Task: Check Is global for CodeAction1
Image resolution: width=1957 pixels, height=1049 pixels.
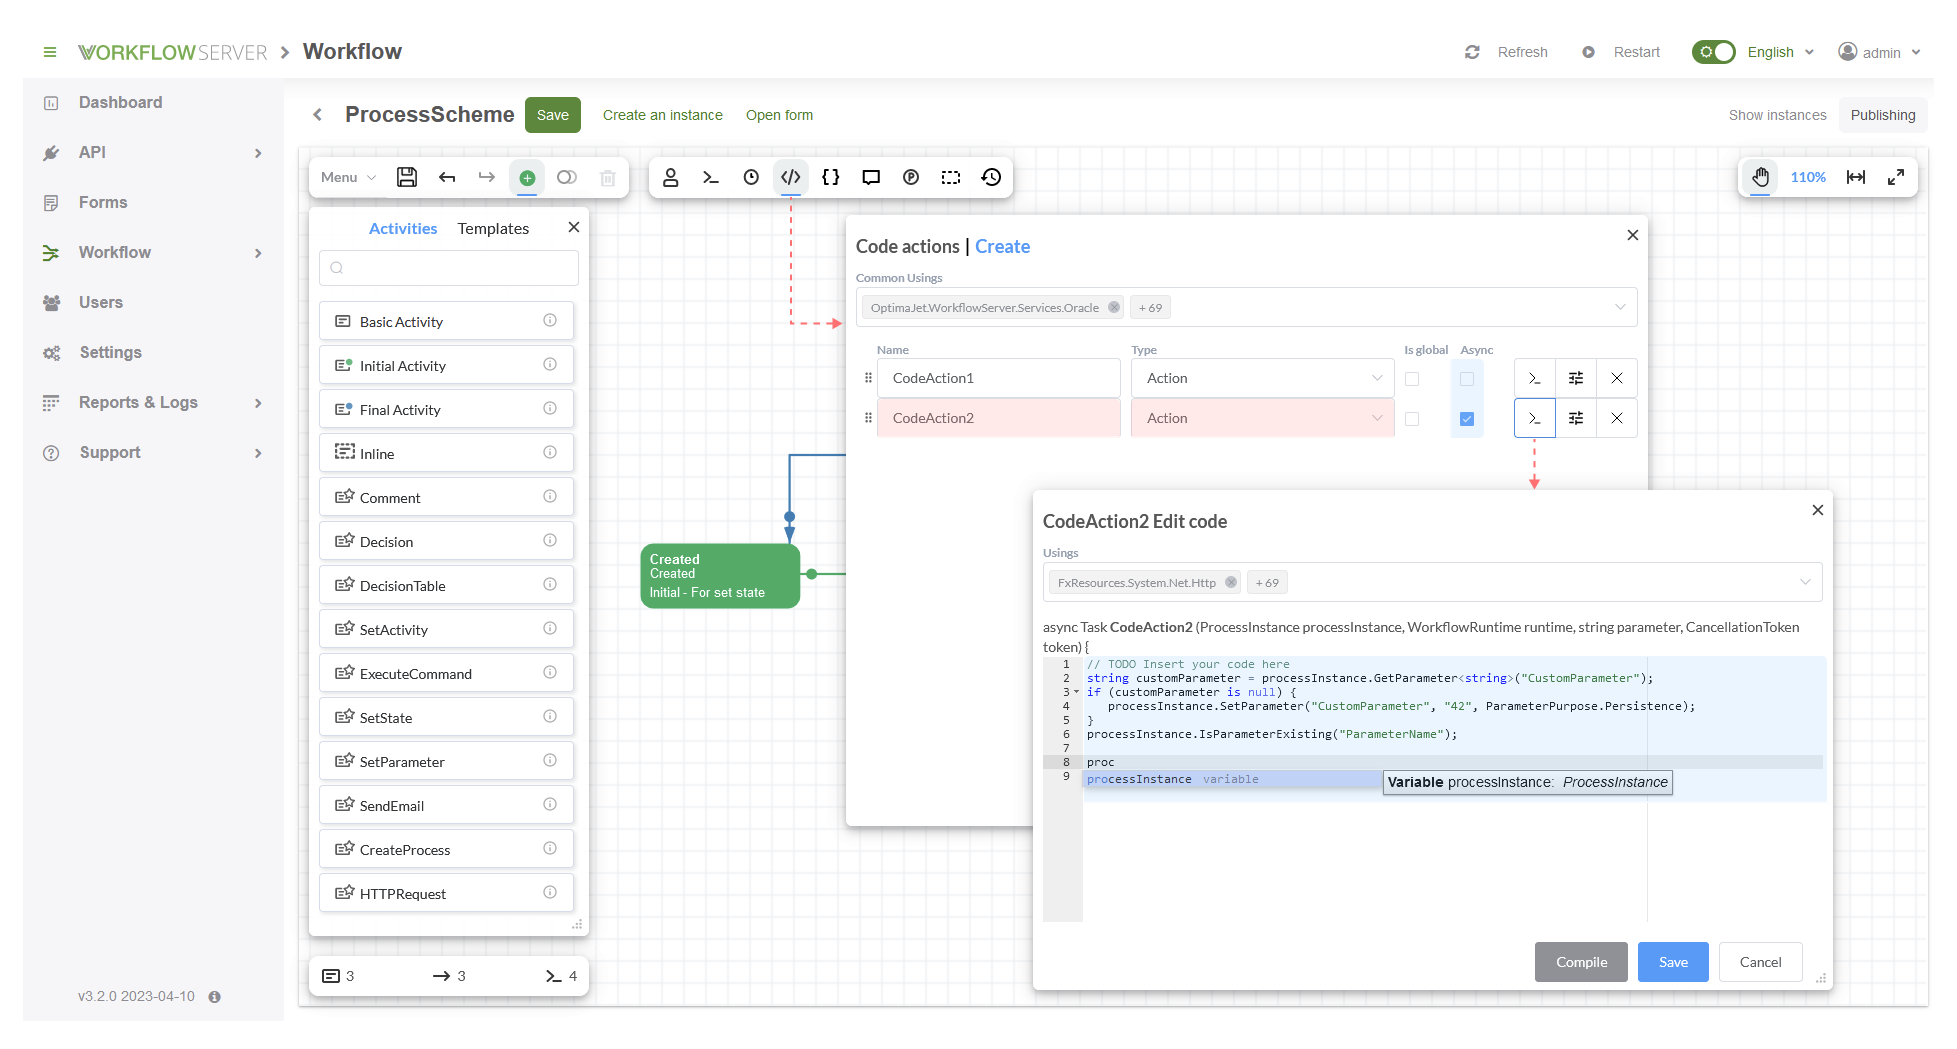Action: click(1412, 379)
